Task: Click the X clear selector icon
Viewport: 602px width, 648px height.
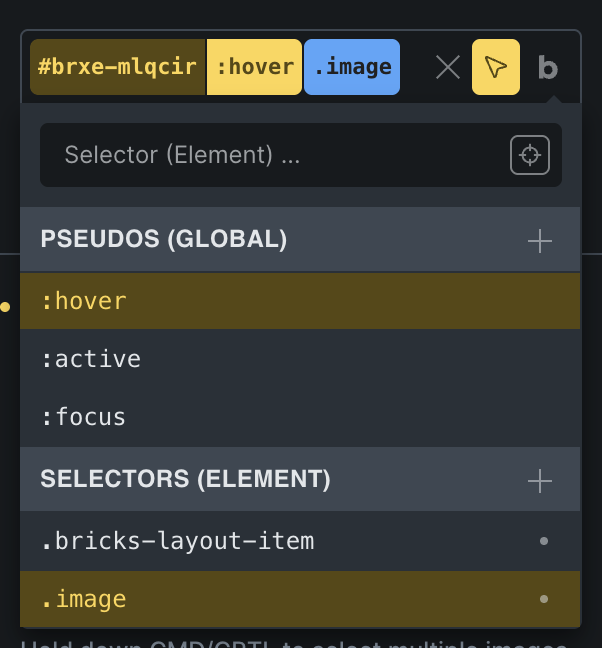Action: coord(448,67)
